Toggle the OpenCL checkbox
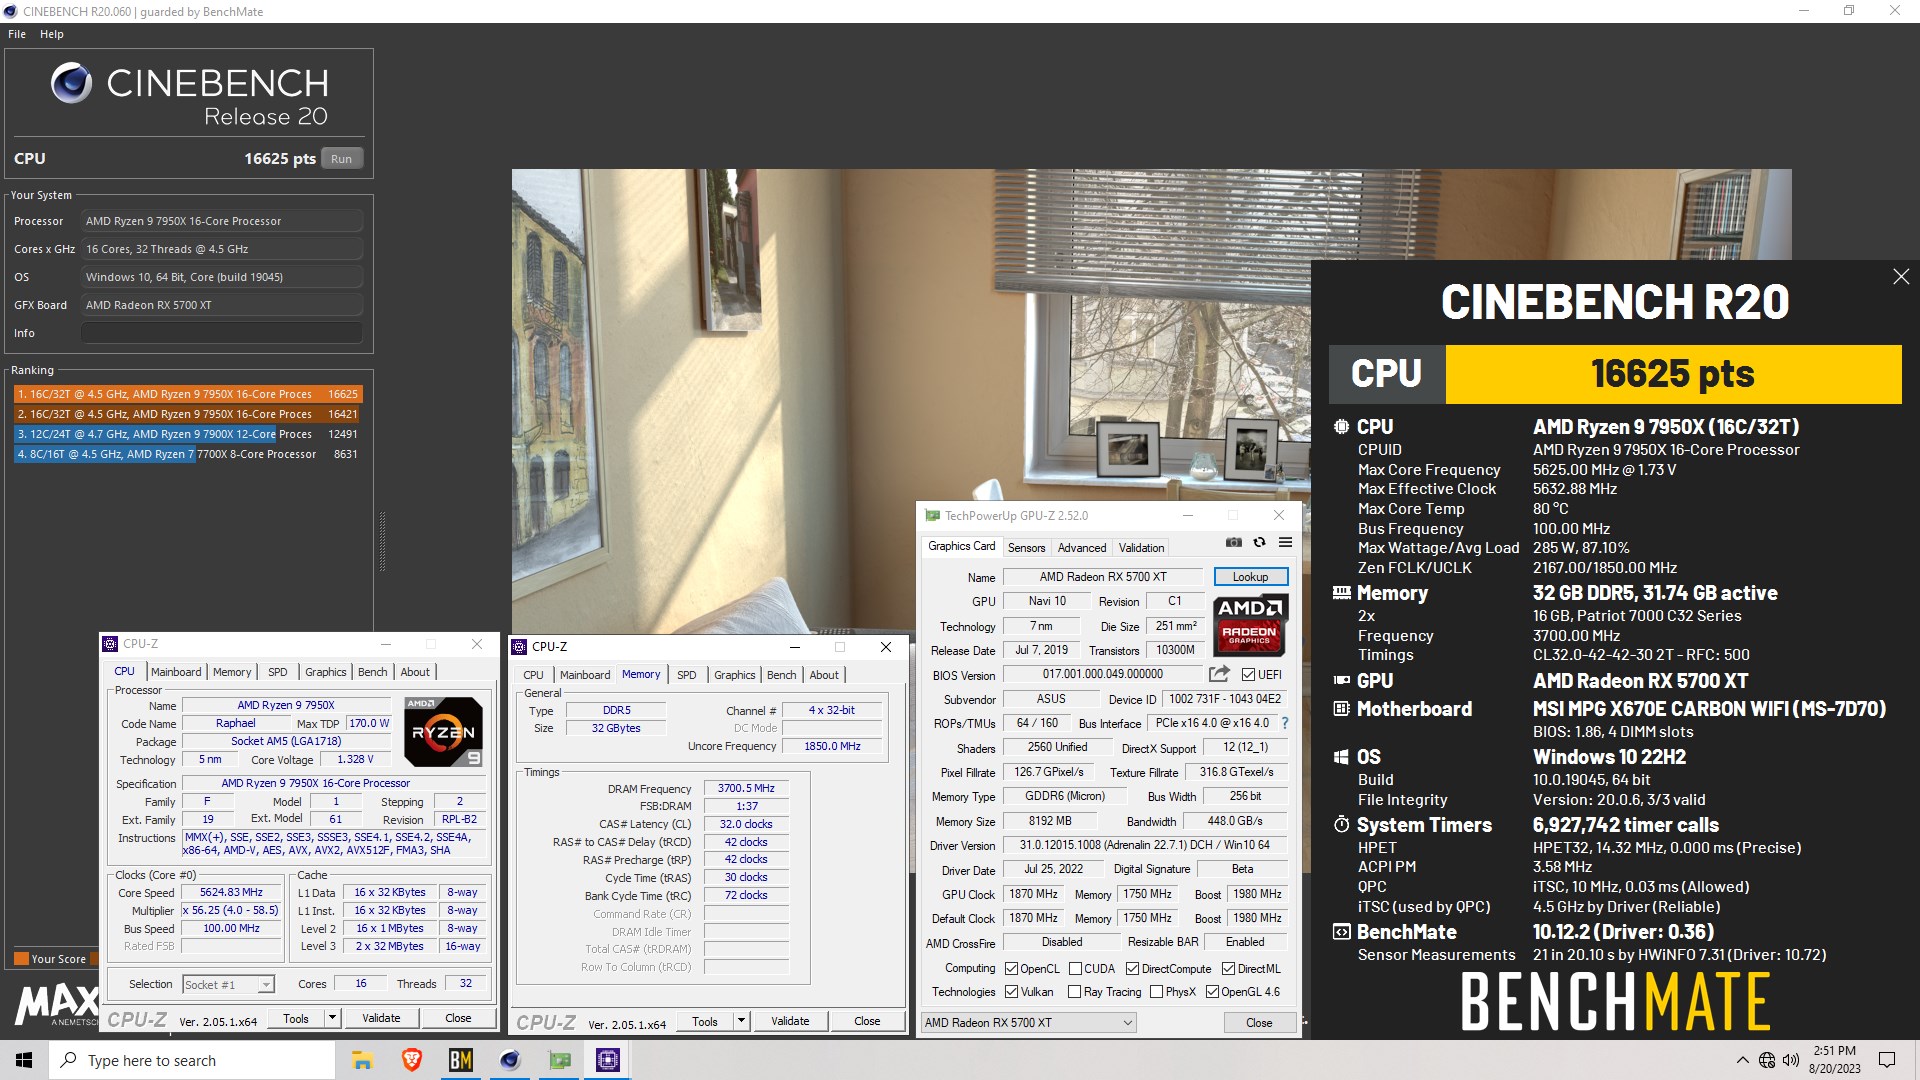 tap(1011, 969)
